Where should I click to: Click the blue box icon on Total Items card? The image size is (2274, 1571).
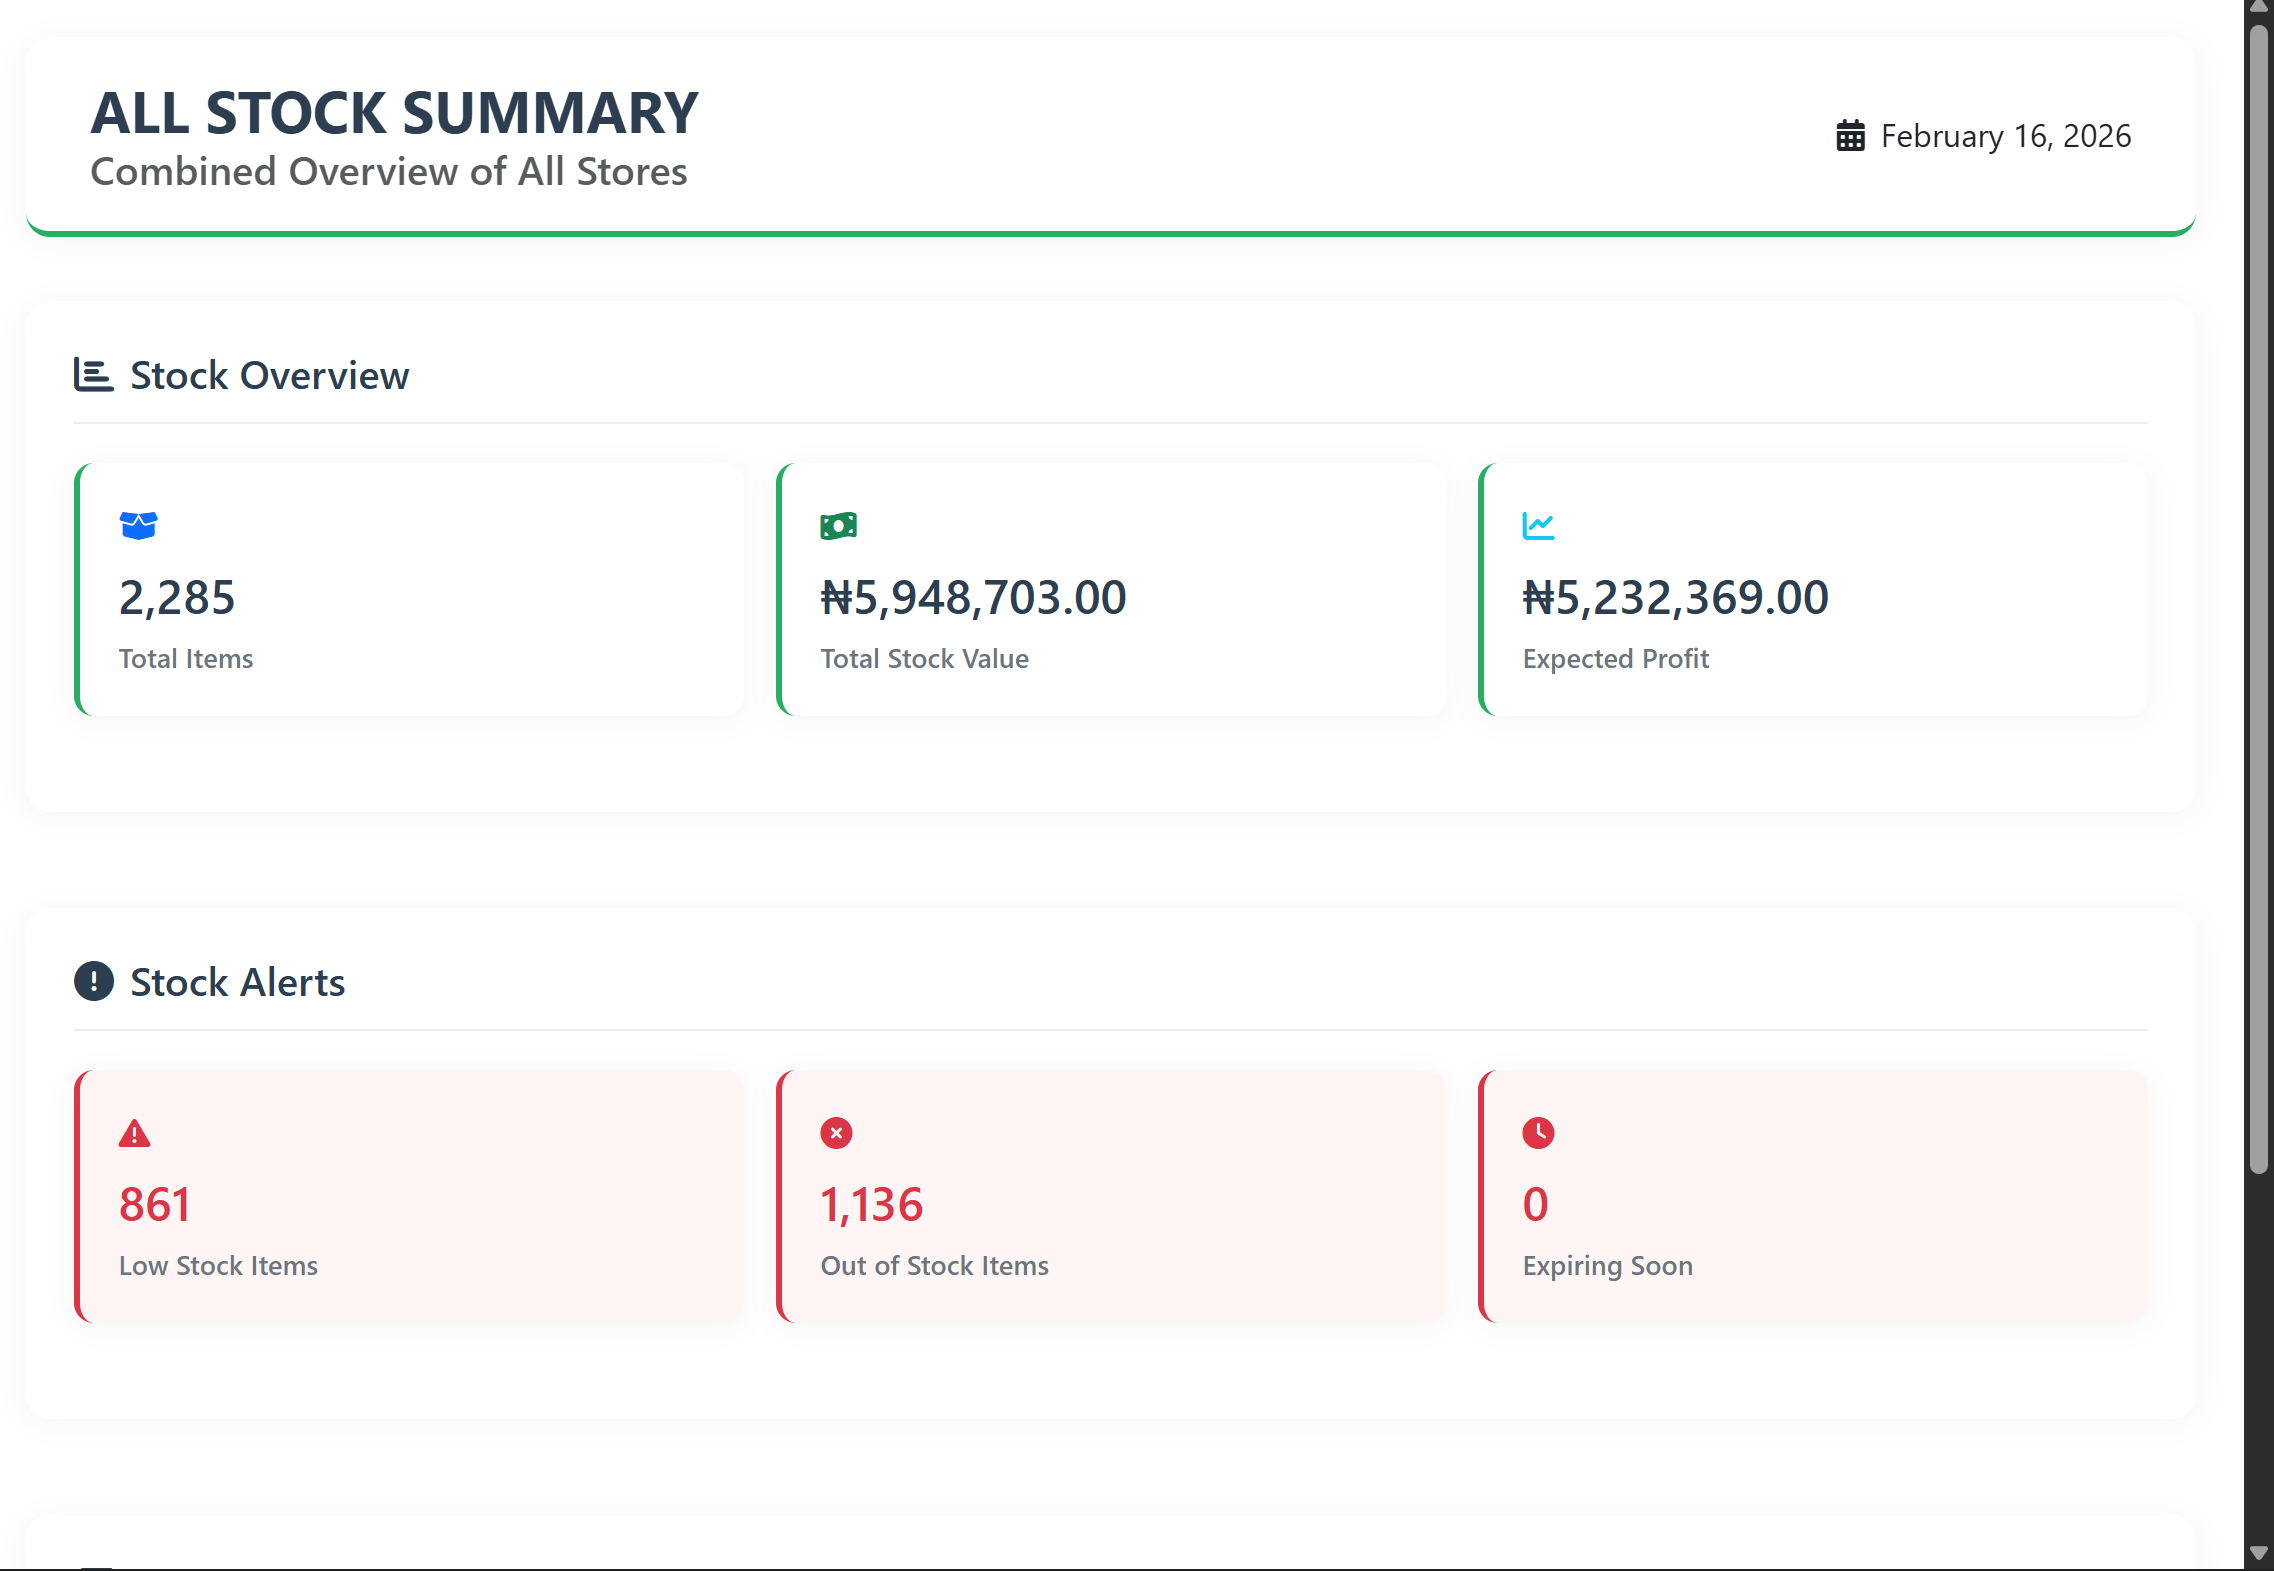(x=139, y=525)
